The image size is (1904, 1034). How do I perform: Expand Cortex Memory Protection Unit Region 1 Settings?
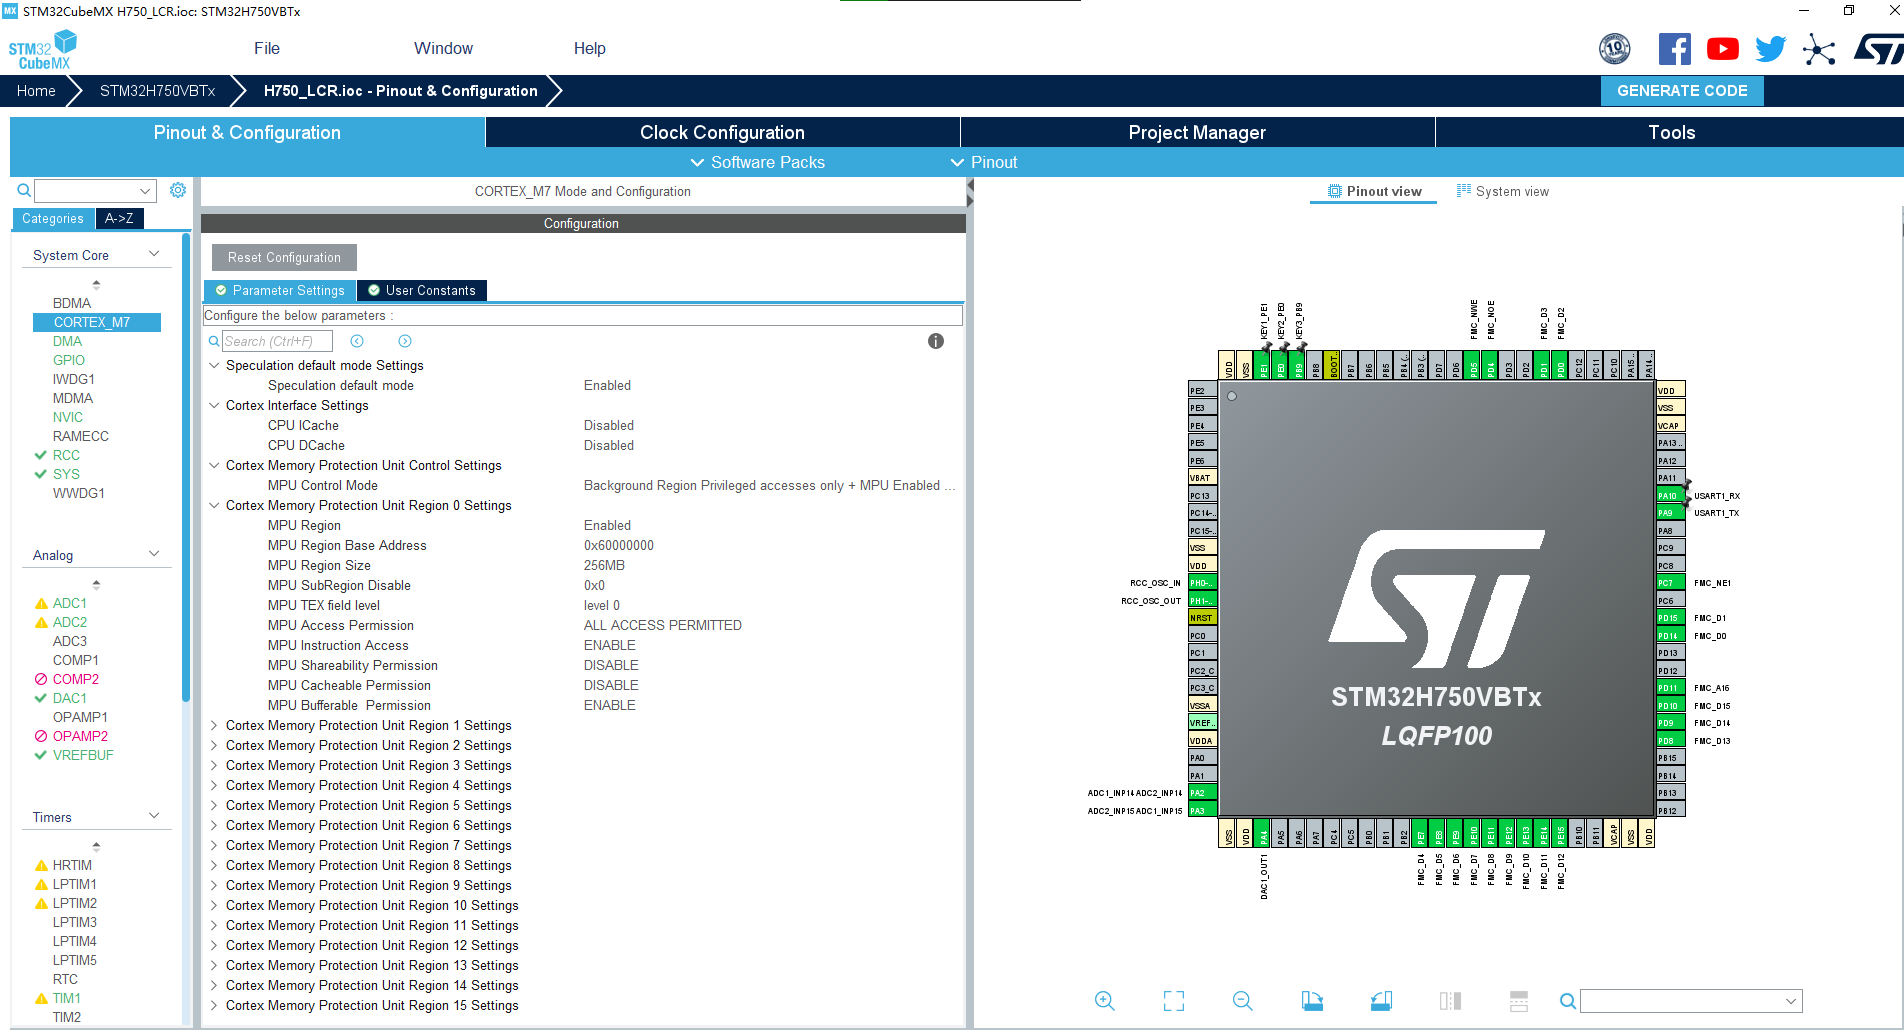[214, 725]
